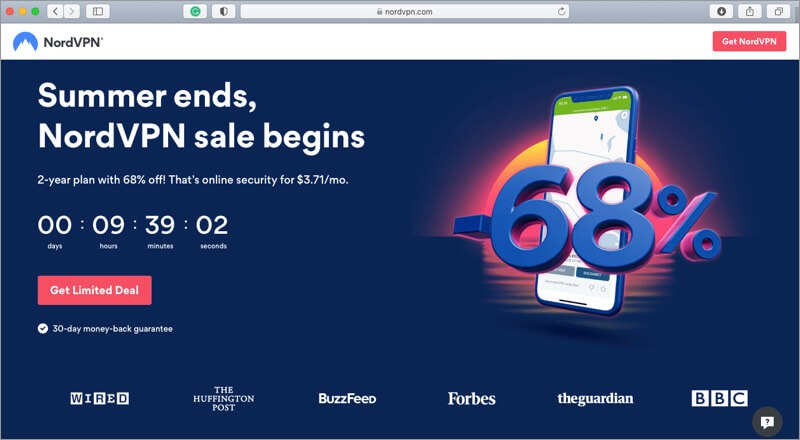Click theguardian logo

(x=595, y=398)
